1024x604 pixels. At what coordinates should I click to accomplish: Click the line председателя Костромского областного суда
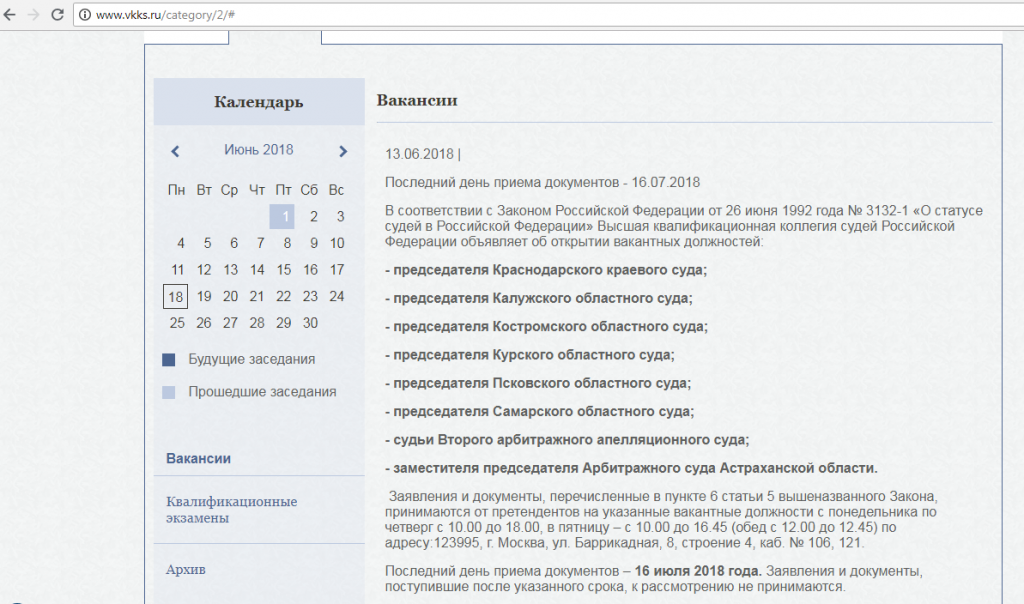(x=547, y=326)
